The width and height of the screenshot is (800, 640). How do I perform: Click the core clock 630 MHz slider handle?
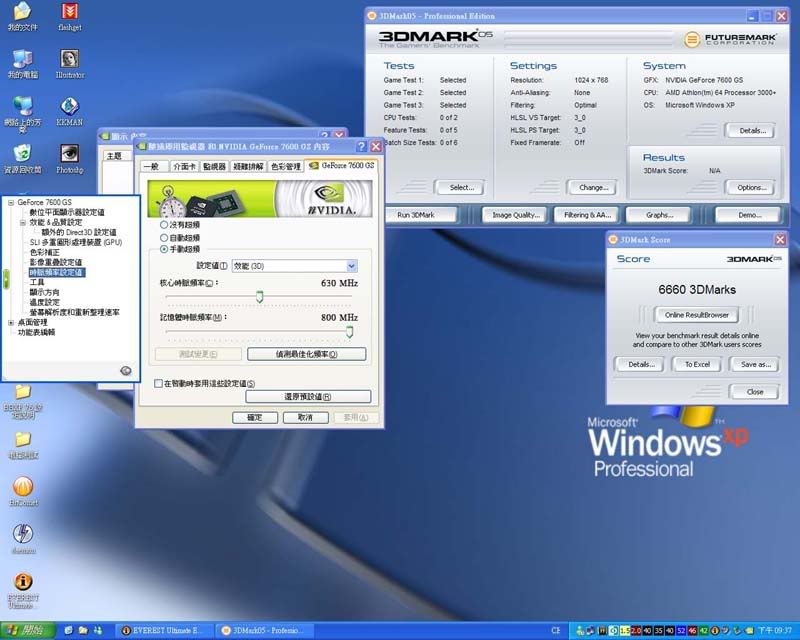pyautogui.click(x=260, y=297)
